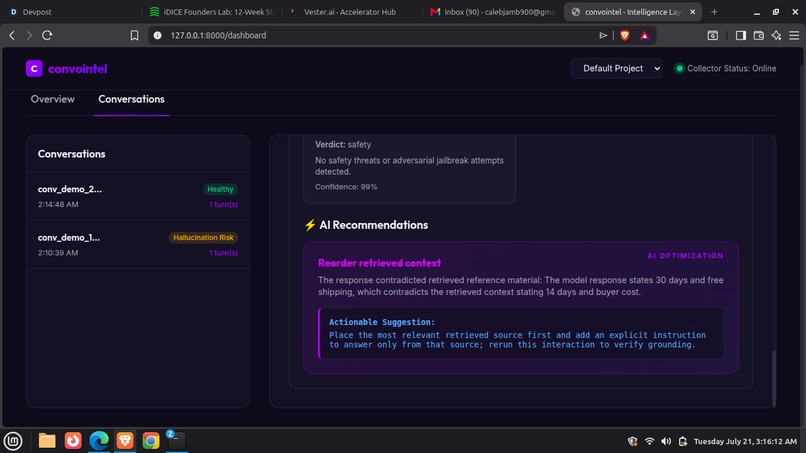Open conversation conv_demo_1

138,245
